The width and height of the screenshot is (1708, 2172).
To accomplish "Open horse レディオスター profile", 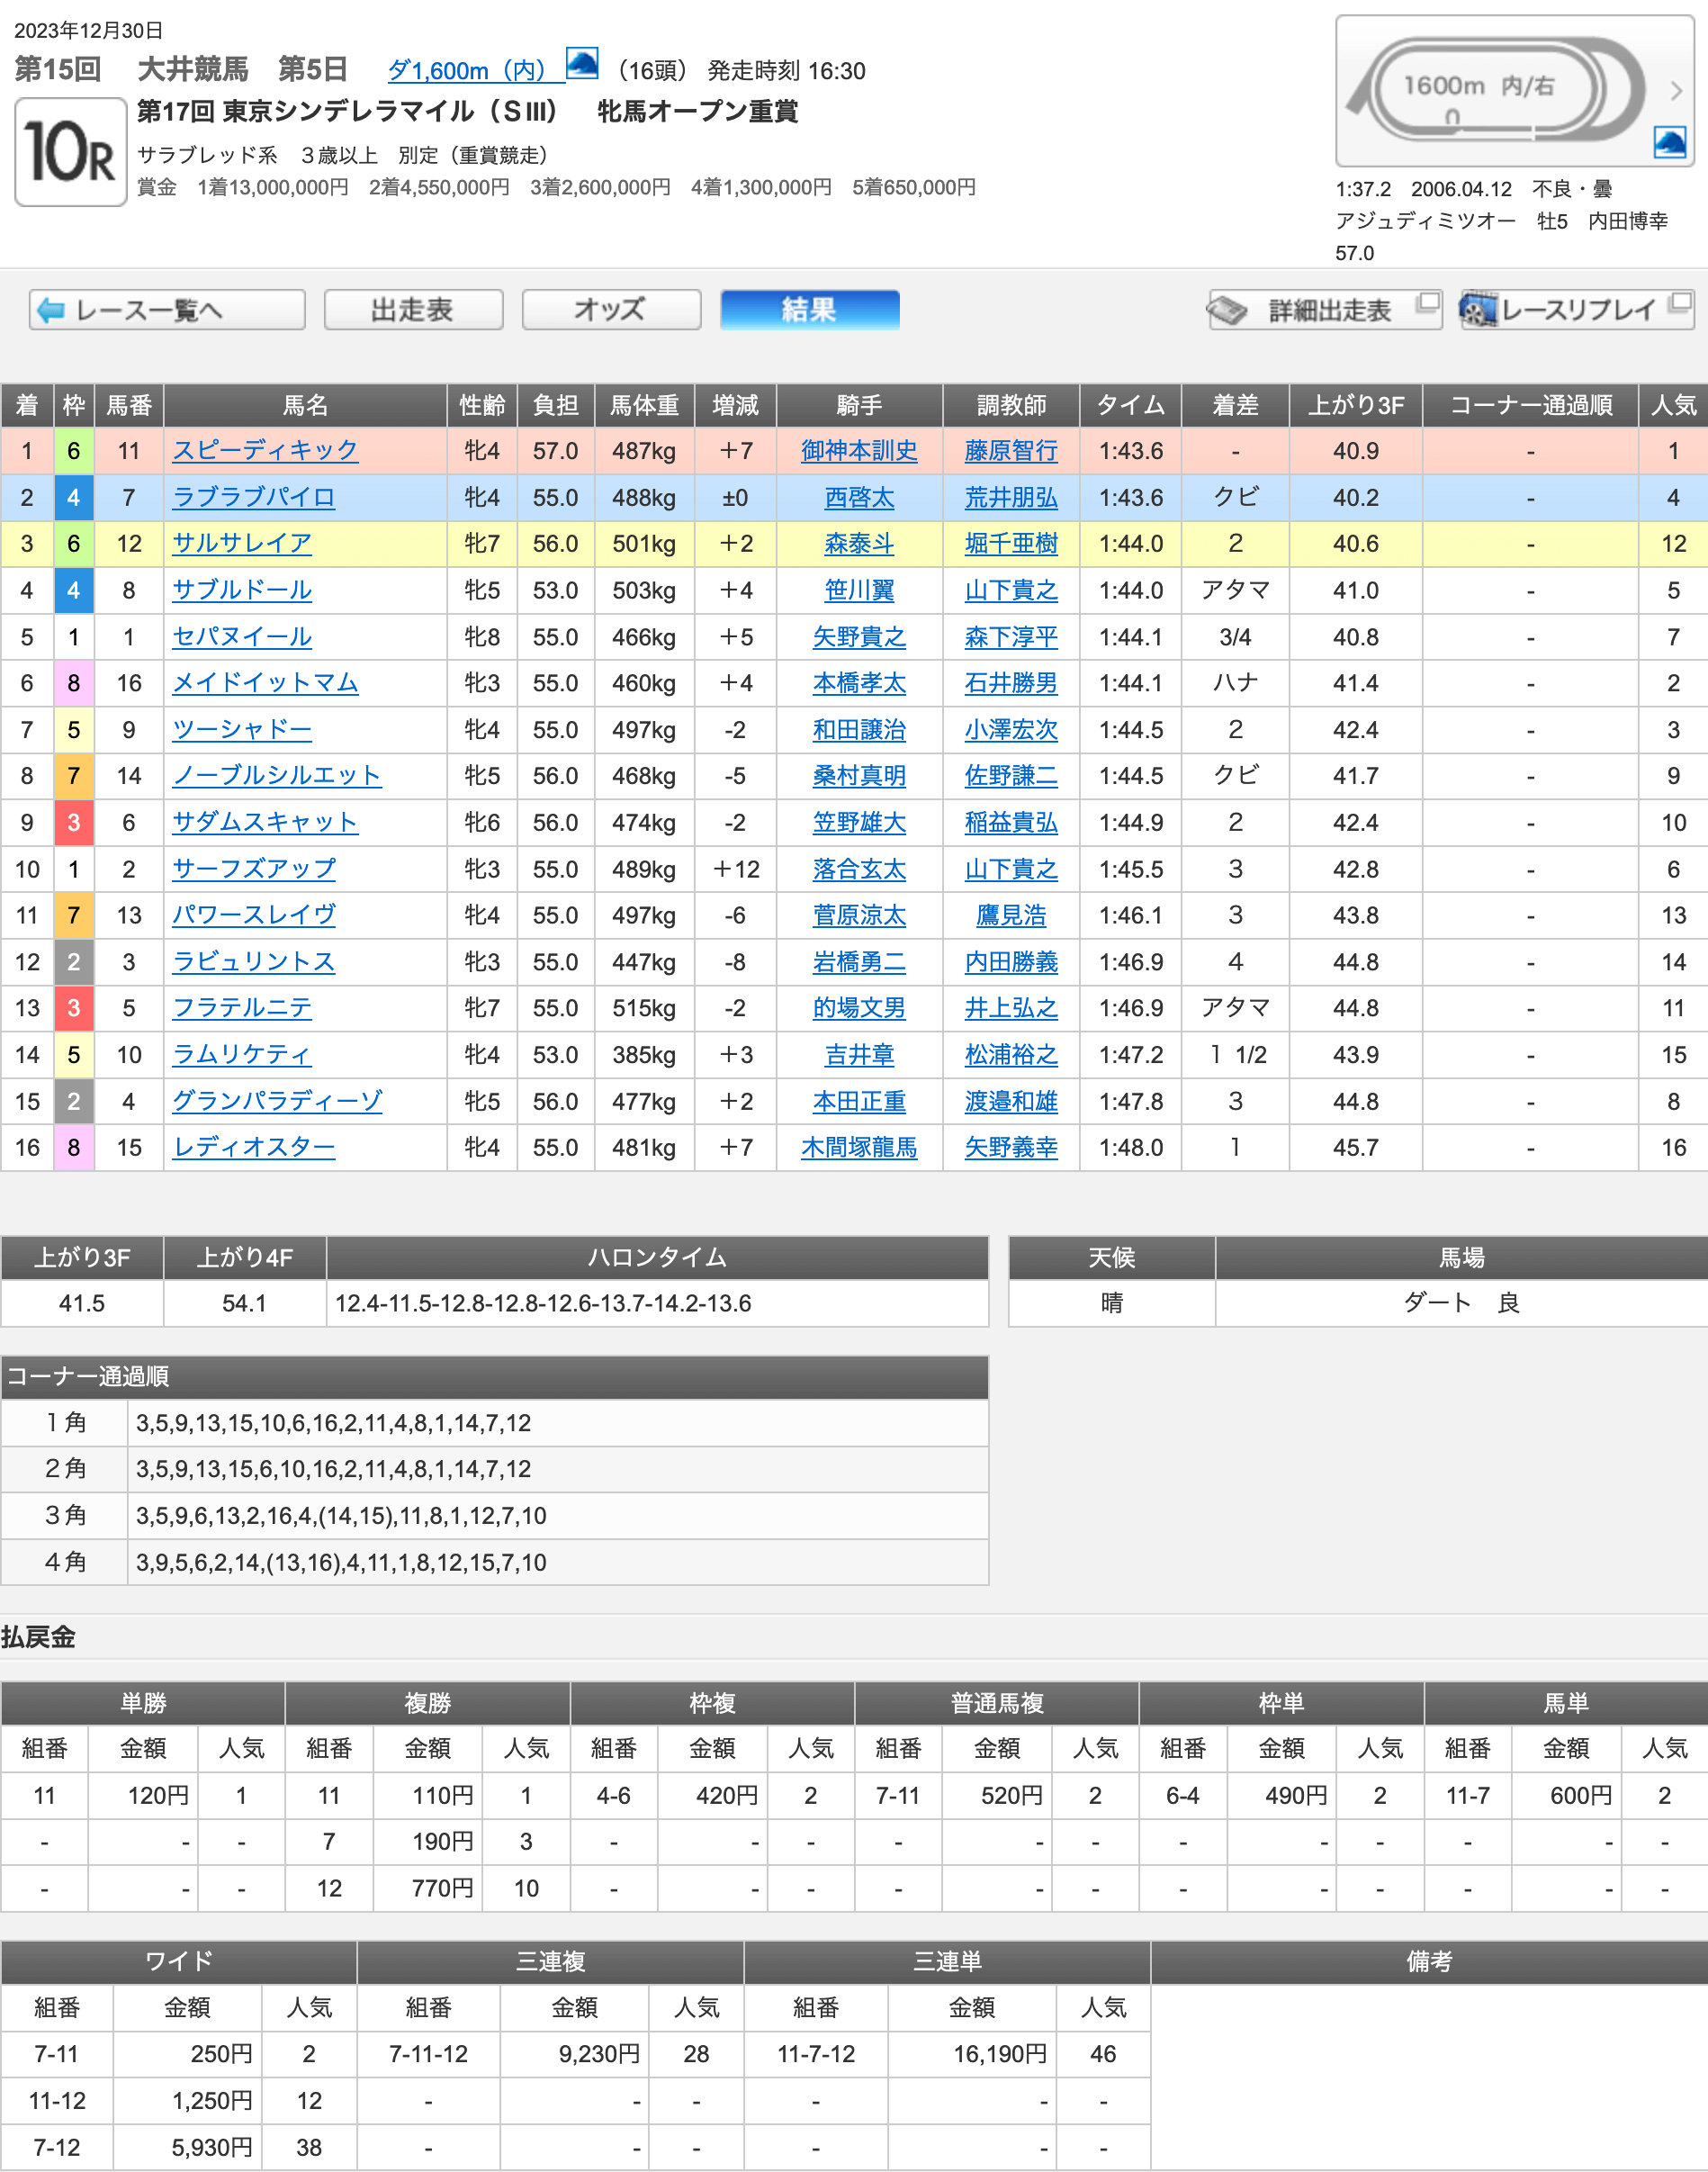I will pyautogui.click(x=254, y=1148).
